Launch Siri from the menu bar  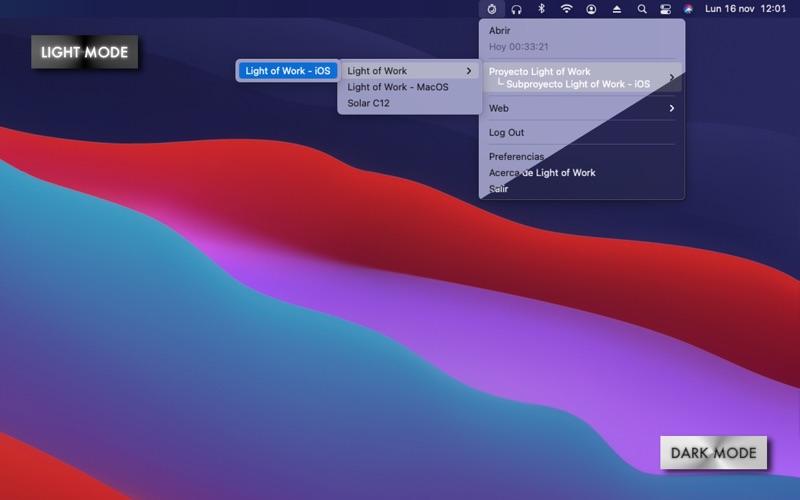688,9
